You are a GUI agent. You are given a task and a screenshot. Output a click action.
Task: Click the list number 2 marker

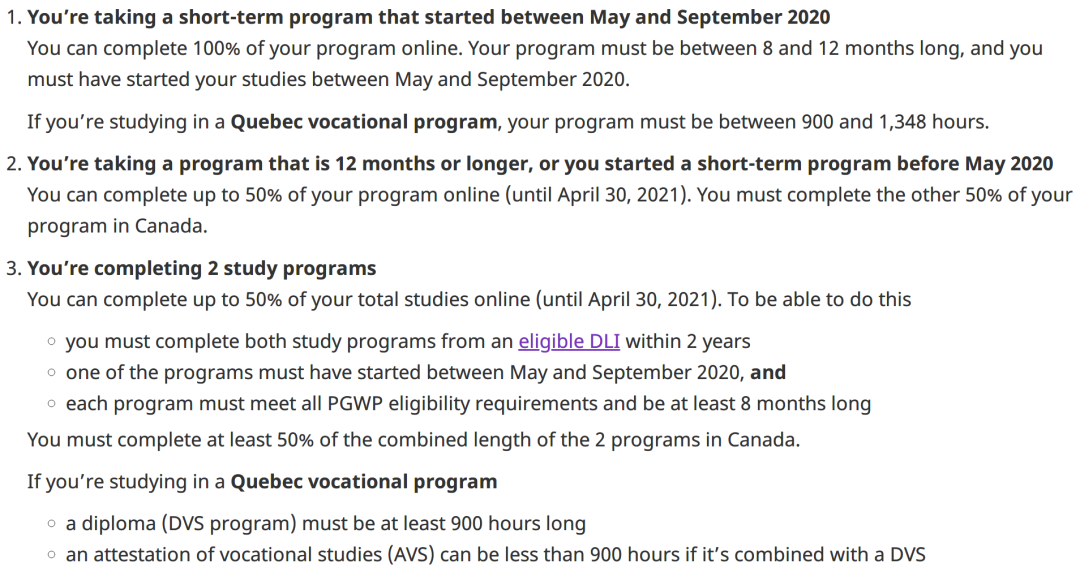tap(11, 164)
